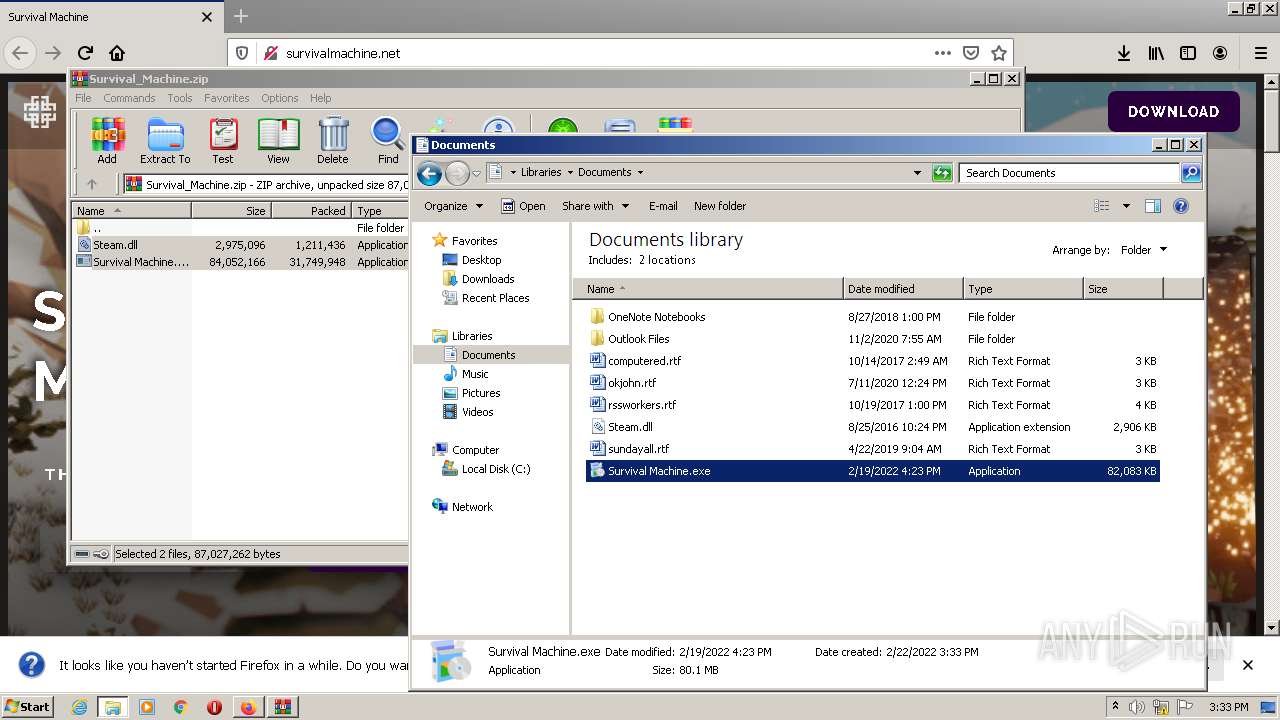Open the recent pages dropdown near back button
Screen dimensions: 1280x720
476,173
